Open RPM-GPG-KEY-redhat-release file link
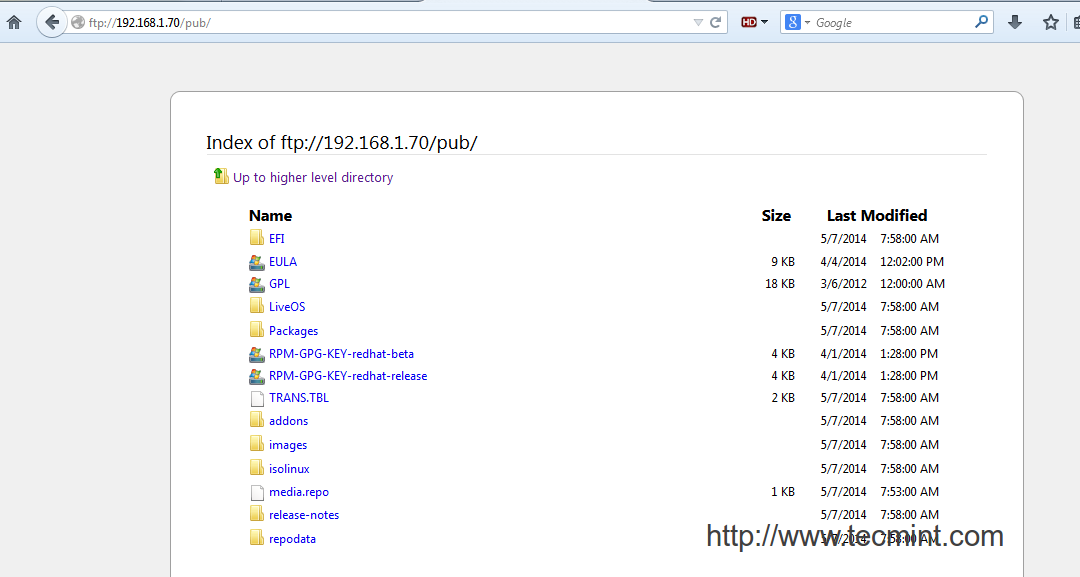This screenshot has width=1080, height=577. pos(348,376)
